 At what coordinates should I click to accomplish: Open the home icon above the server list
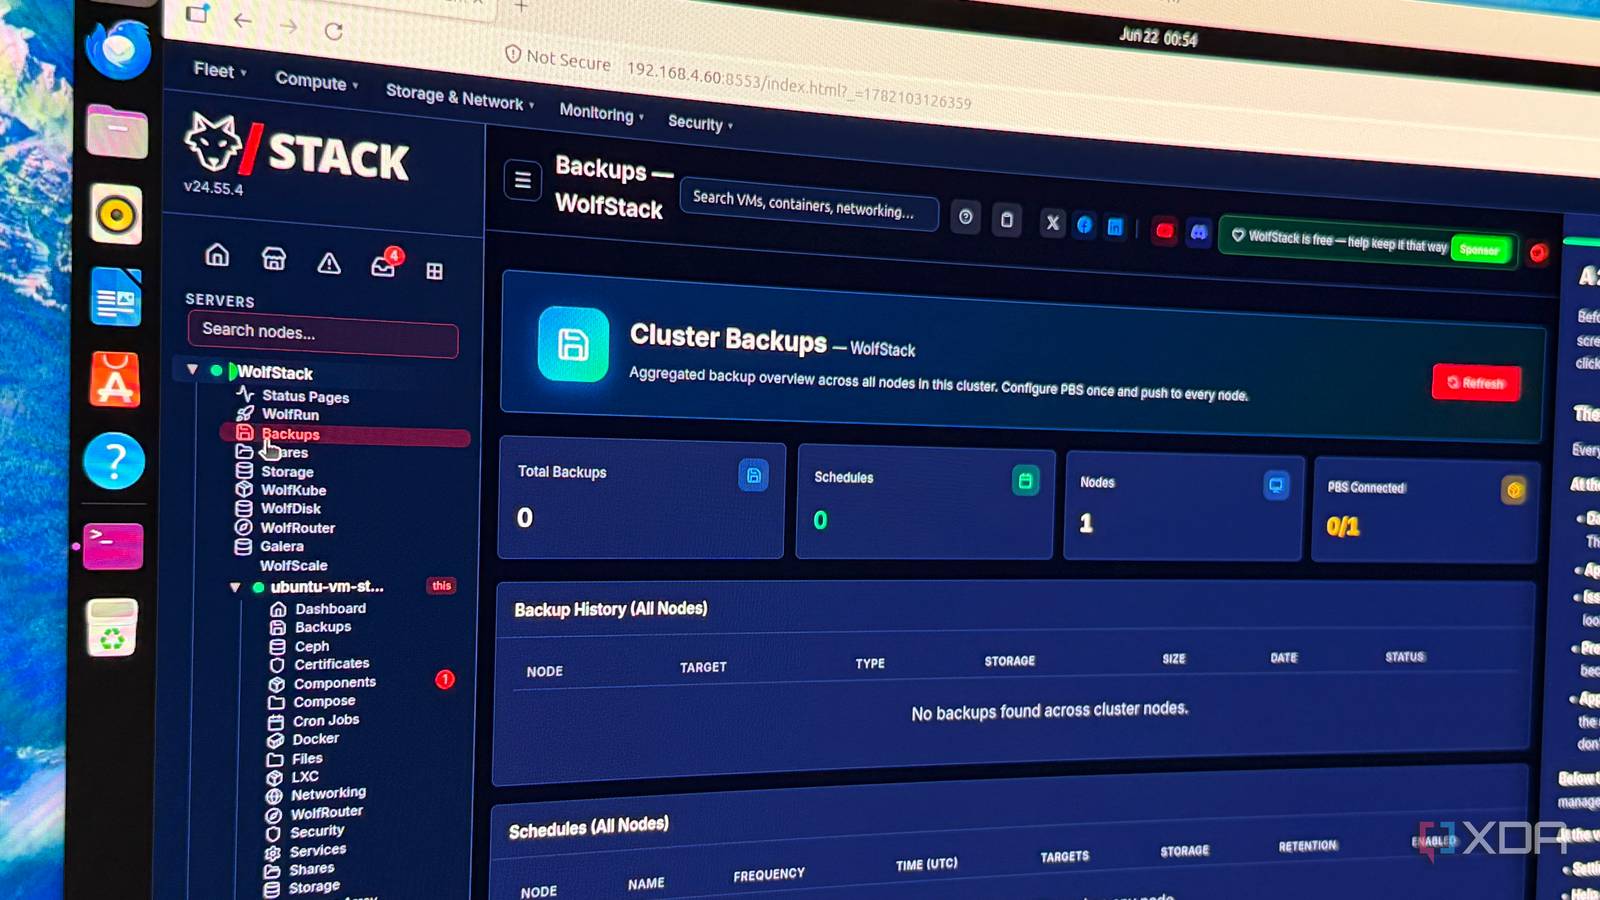point(217,255)
